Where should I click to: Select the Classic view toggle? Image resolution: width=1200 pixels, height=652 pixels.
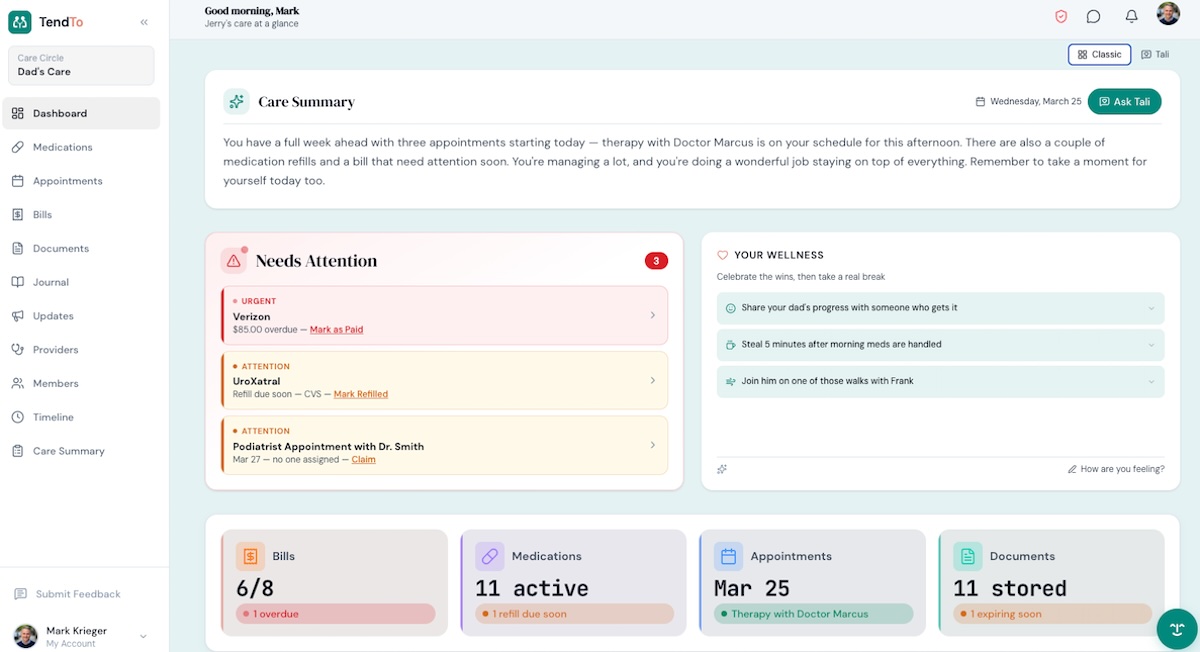(1099, 54)
